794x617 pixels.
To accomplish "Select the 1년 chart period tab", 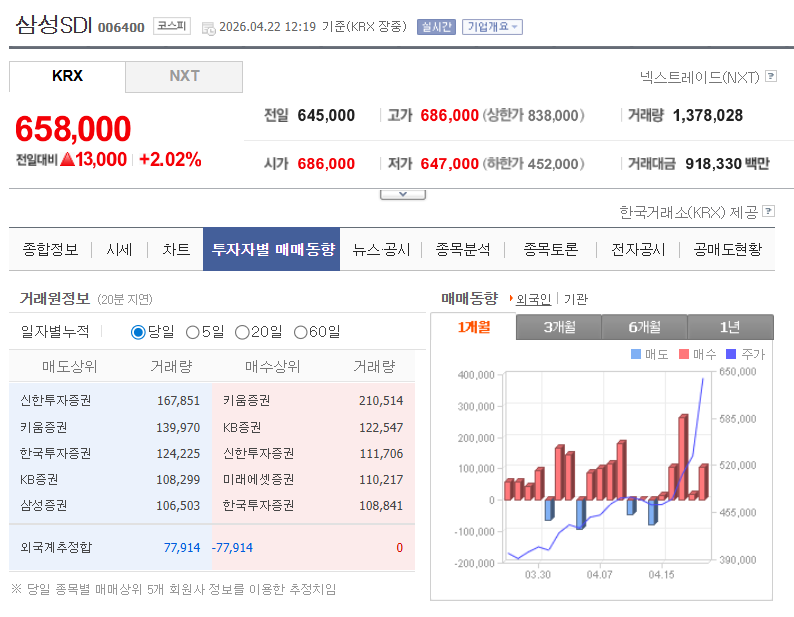I will (x=730, y=327).
